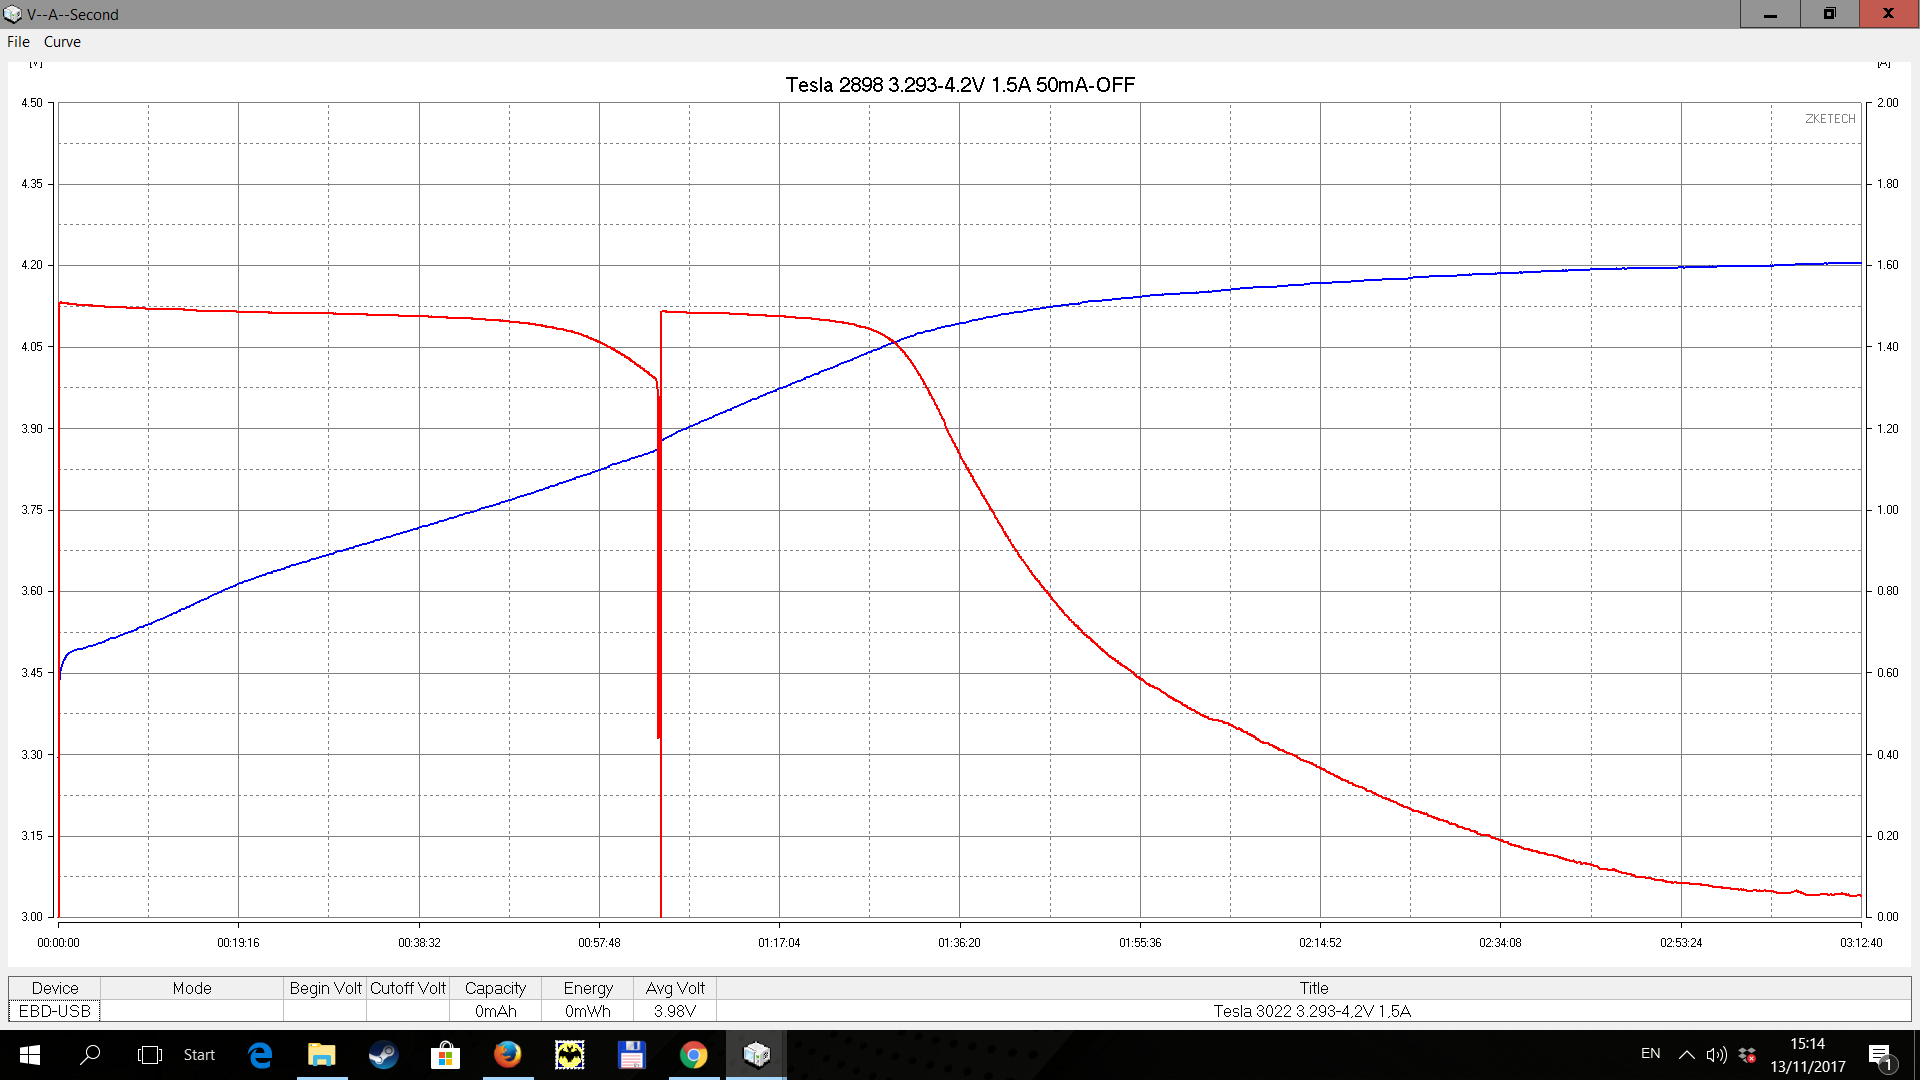
Task: Switch to Google Chrome on taskbar
Action: (693, 1055)
